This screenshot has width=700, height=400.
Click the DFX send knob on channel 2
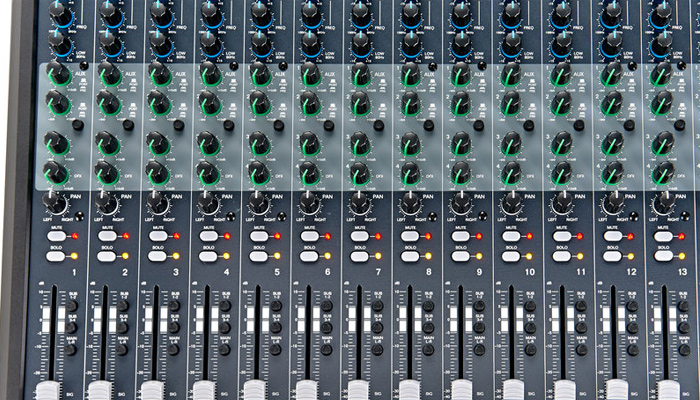click(x=107, y=173)
